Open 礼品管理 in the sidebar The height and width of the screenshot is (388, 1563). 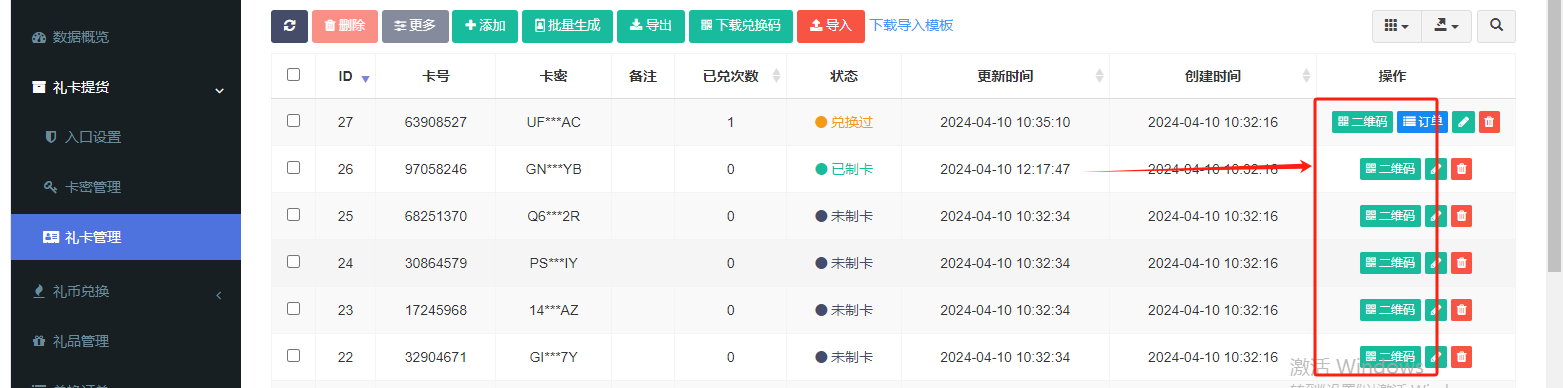126,341
